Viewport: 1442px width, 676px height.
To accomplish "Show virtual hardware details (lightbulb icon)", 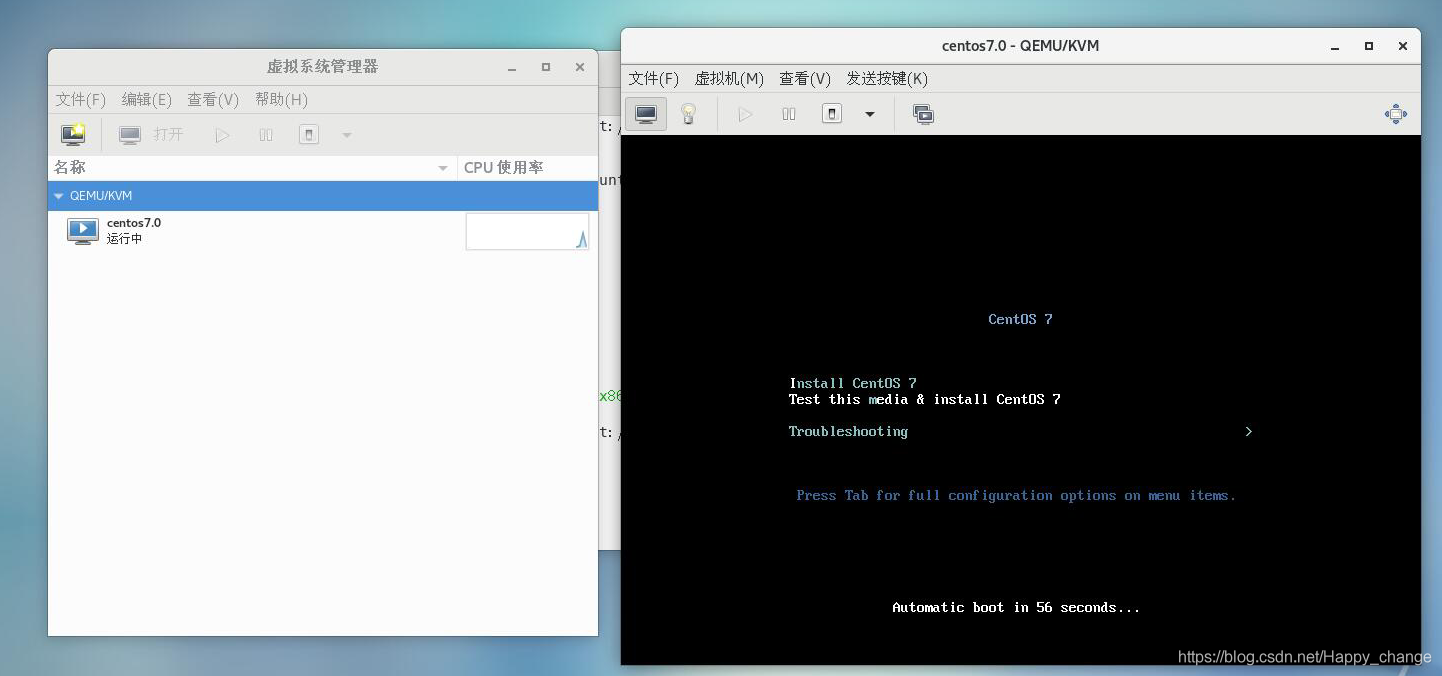I will tap(688, 114).
